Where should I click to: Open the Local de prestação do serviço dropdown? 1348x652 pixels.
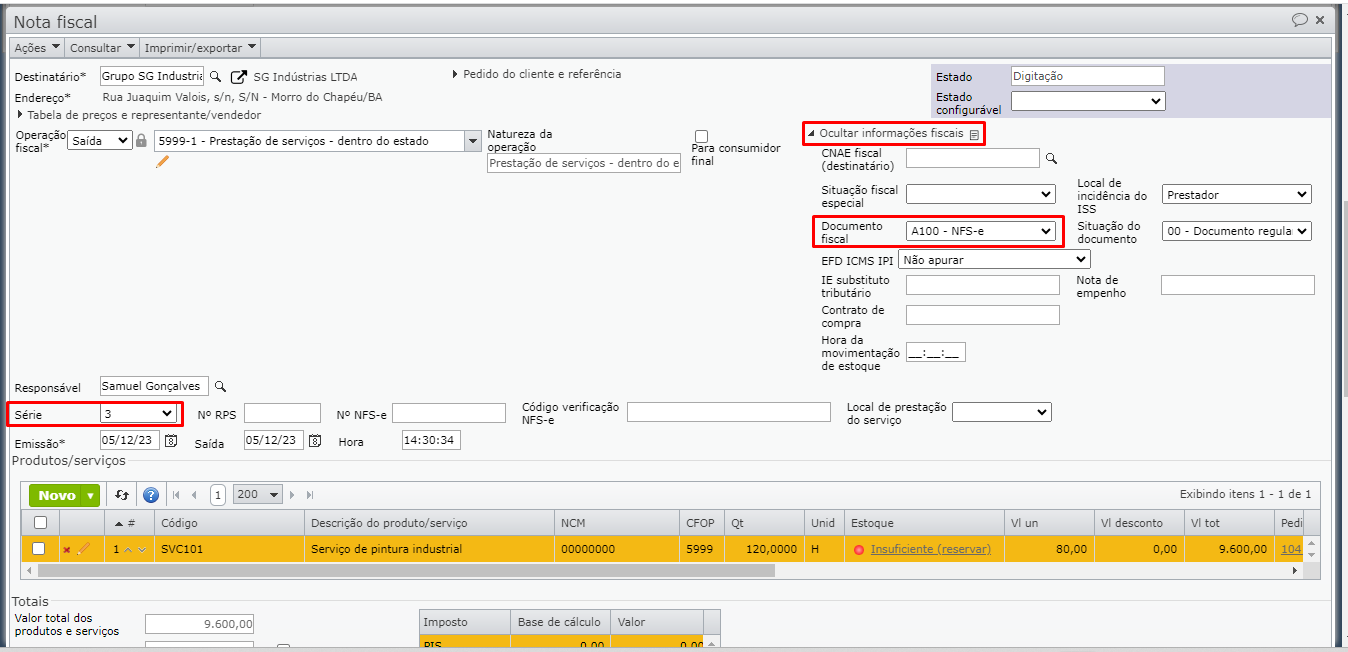point(1002,412)
